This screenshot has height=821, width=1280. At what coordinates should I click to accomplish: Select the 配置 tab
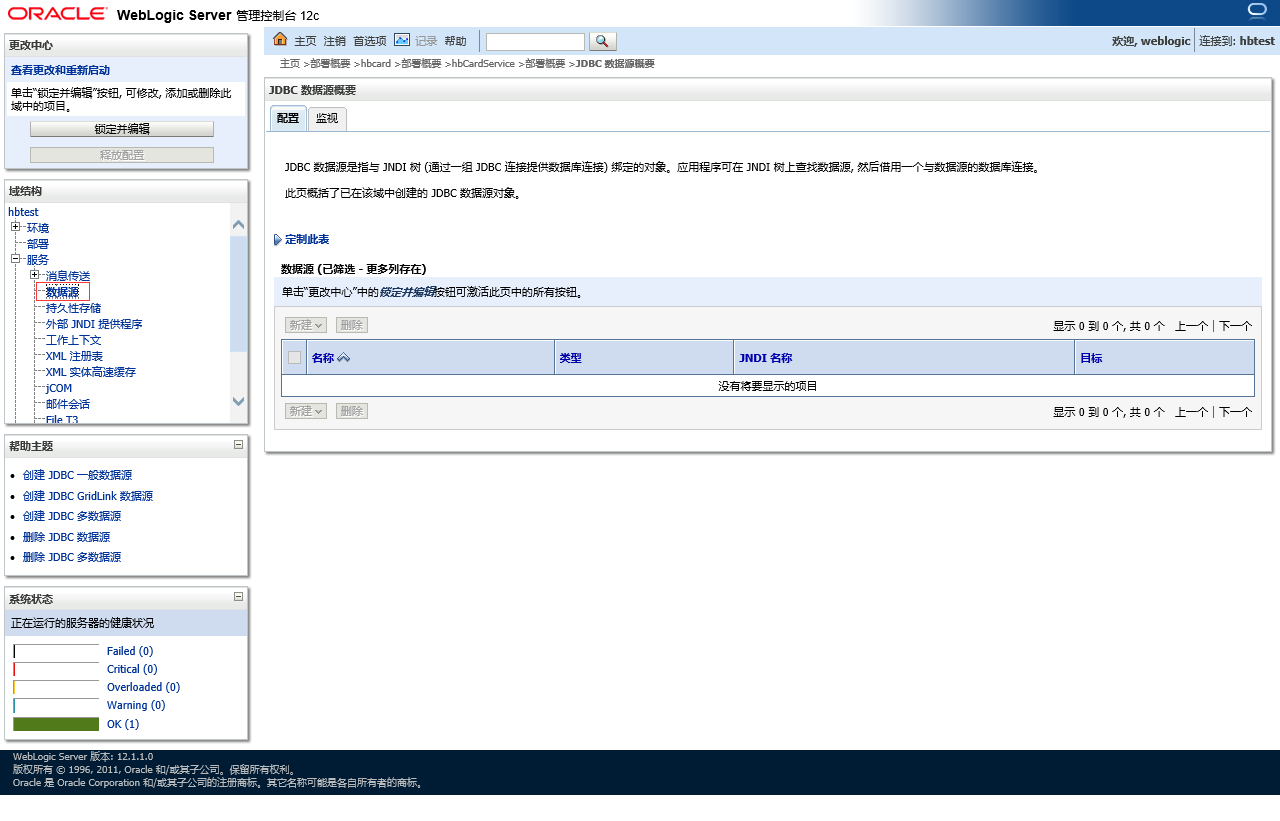point(288,118)
